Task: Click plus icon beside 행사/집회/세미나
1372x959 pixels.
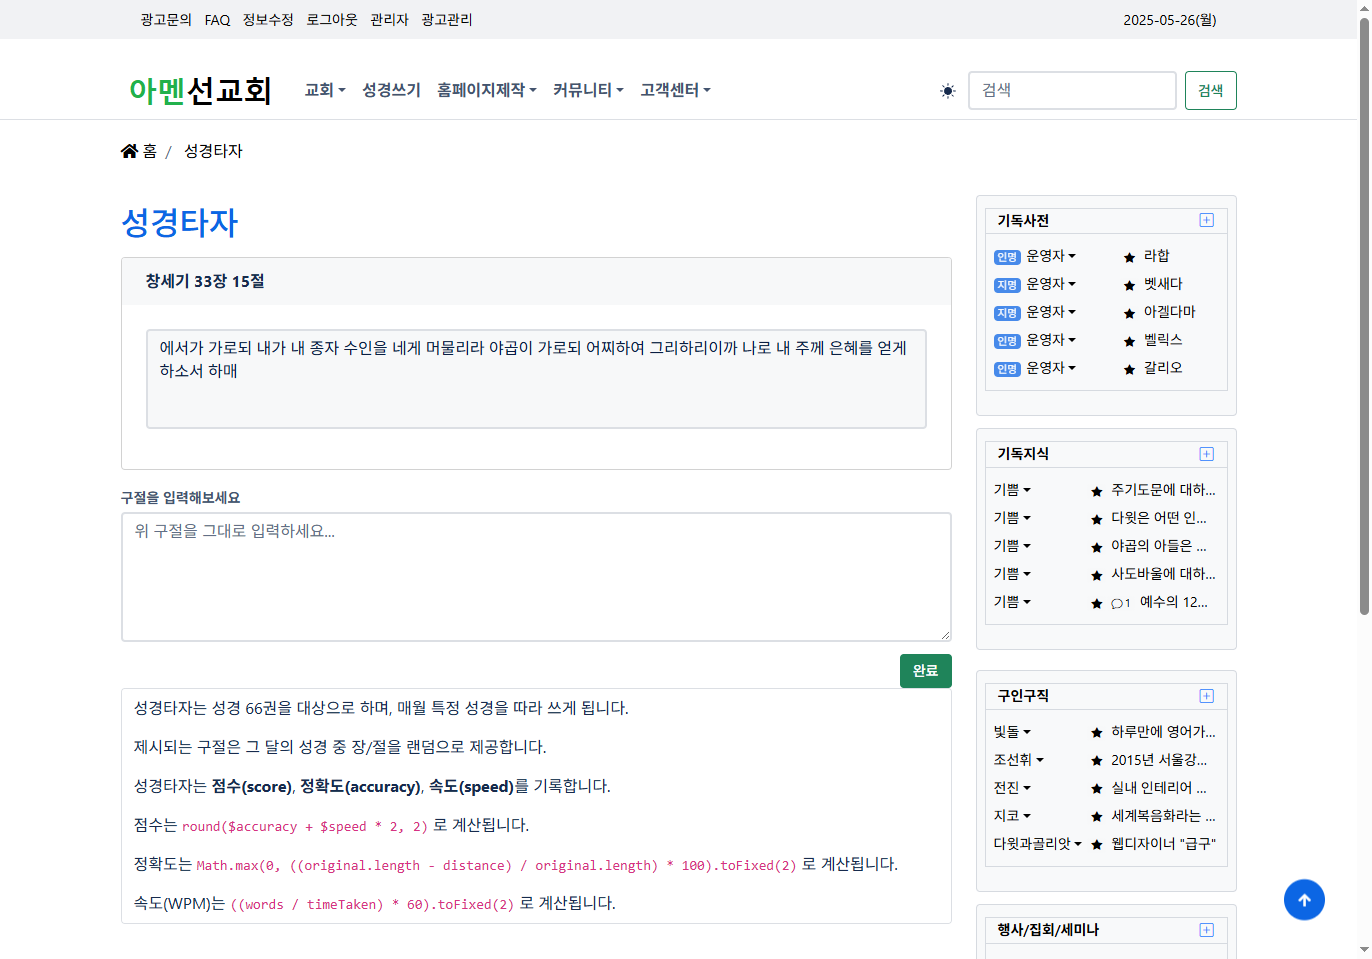Action: tap(1206, 930)
